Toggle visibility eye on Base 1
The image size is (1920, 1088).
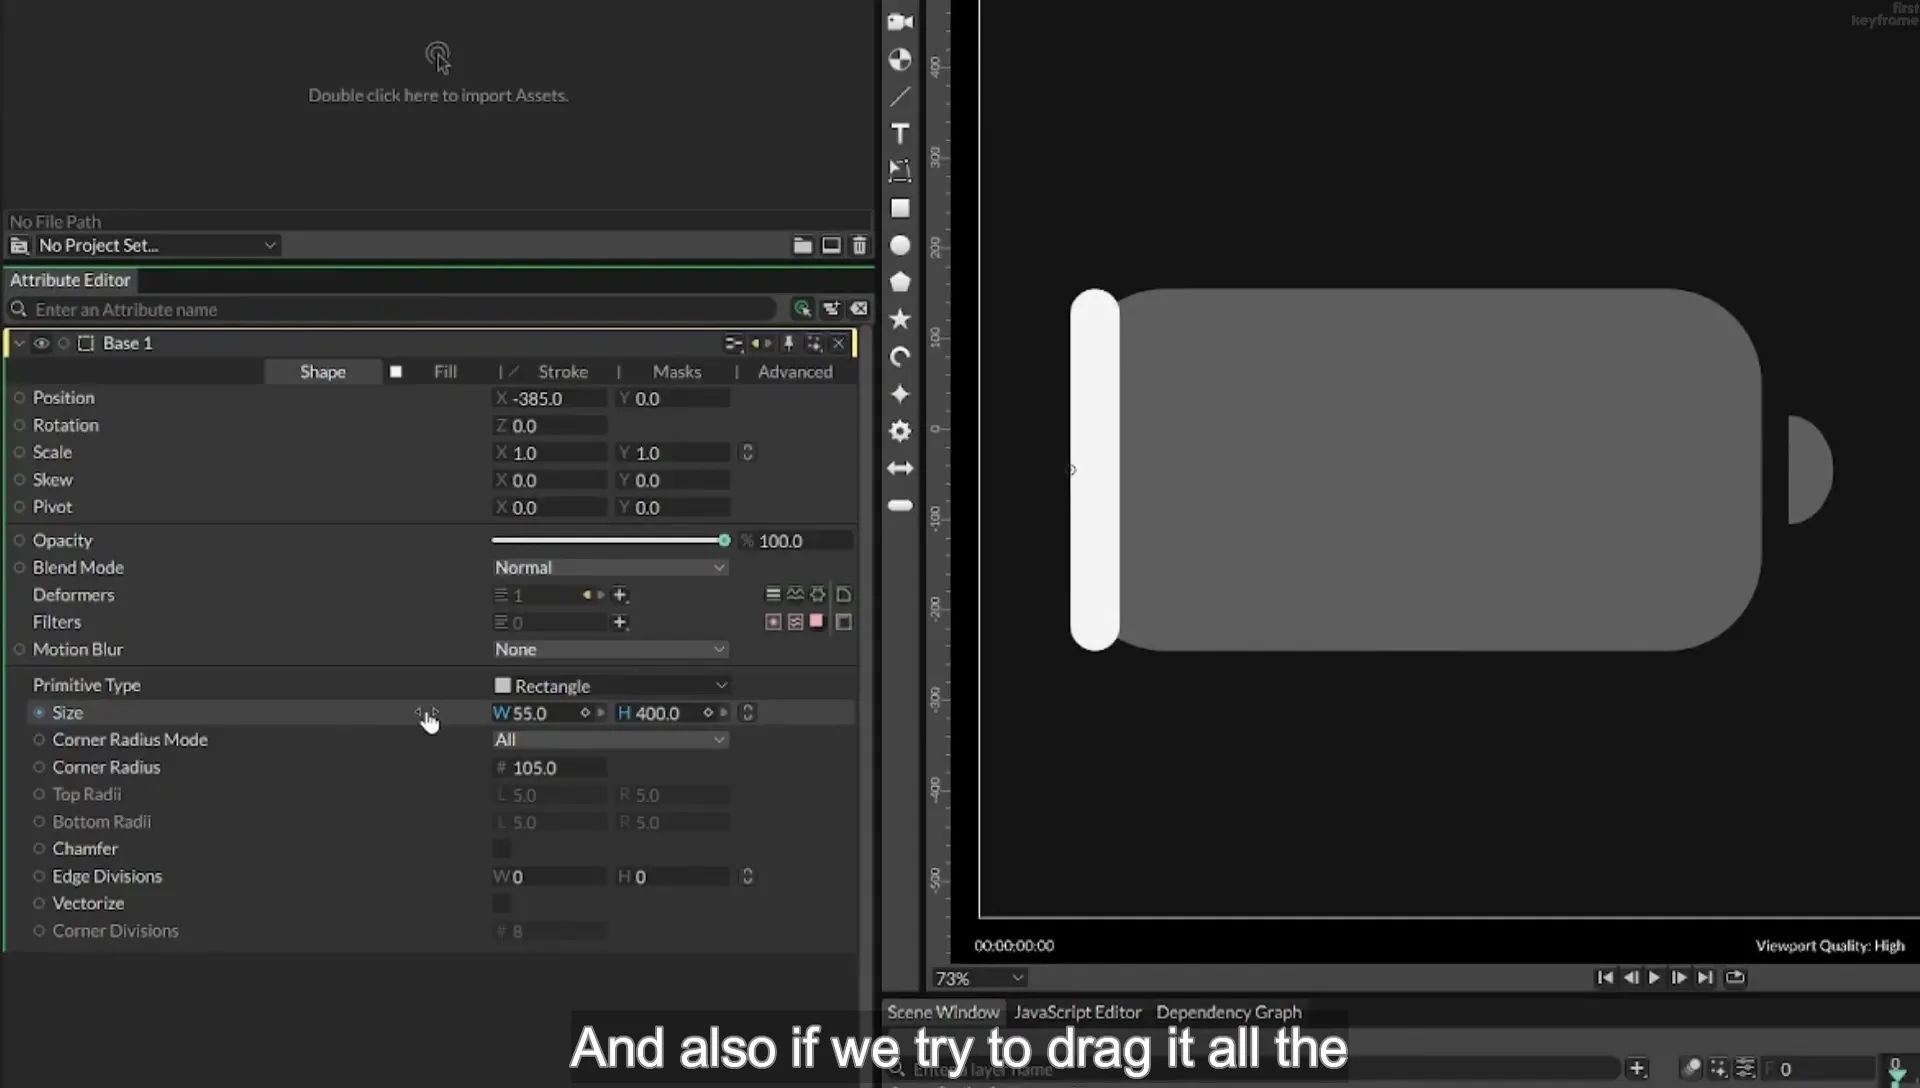pyautogui.click(x=41, y=343)
